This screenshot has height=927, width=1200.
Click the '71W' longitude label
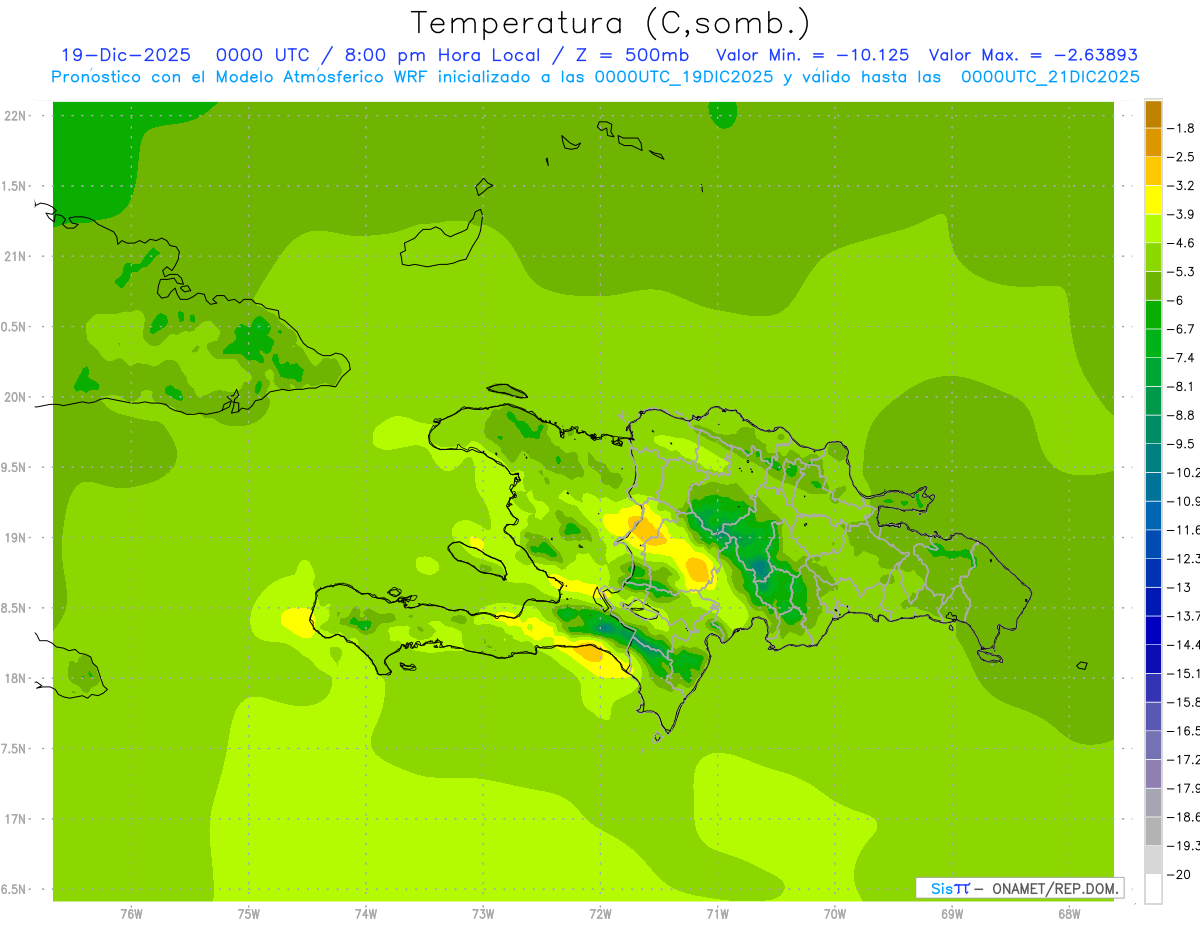click(x=717, y=914)
